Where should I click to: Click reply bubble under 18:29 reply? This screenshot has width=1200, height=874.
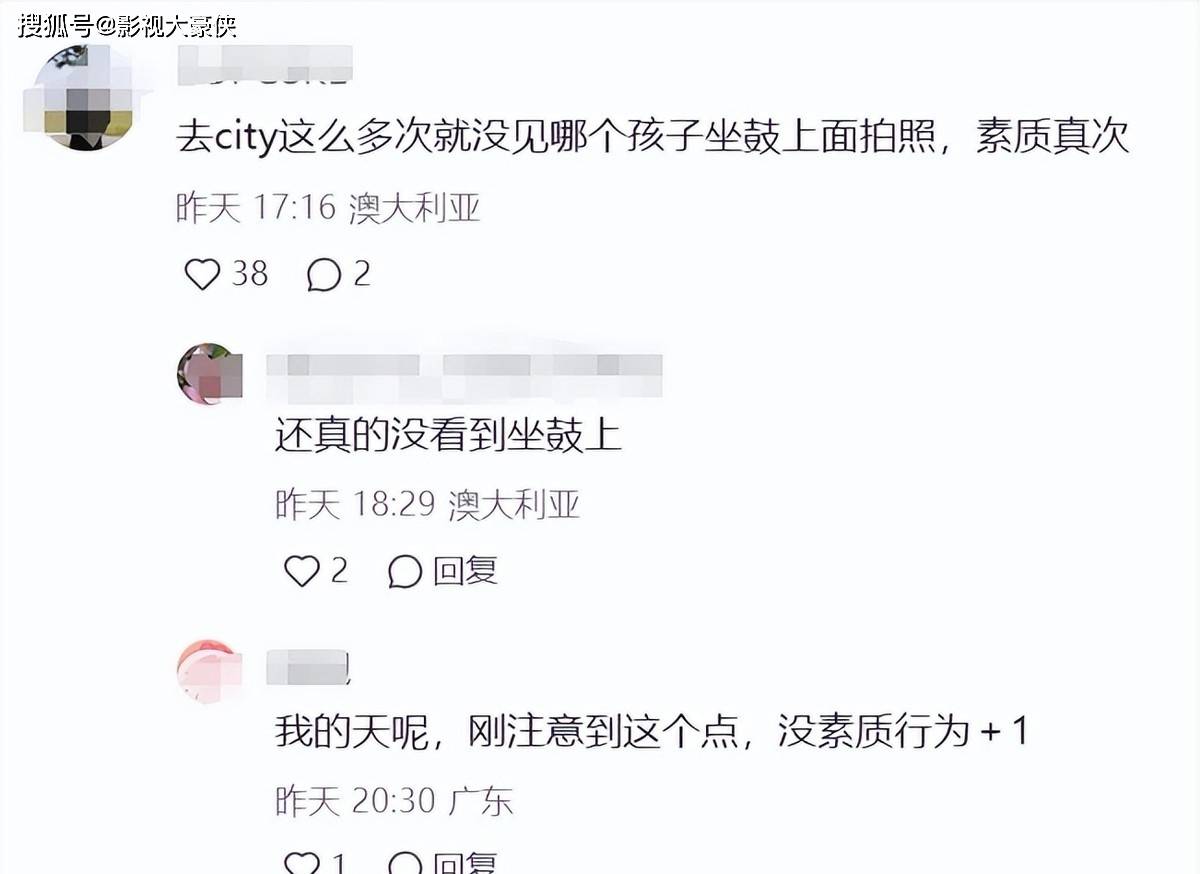405,572
